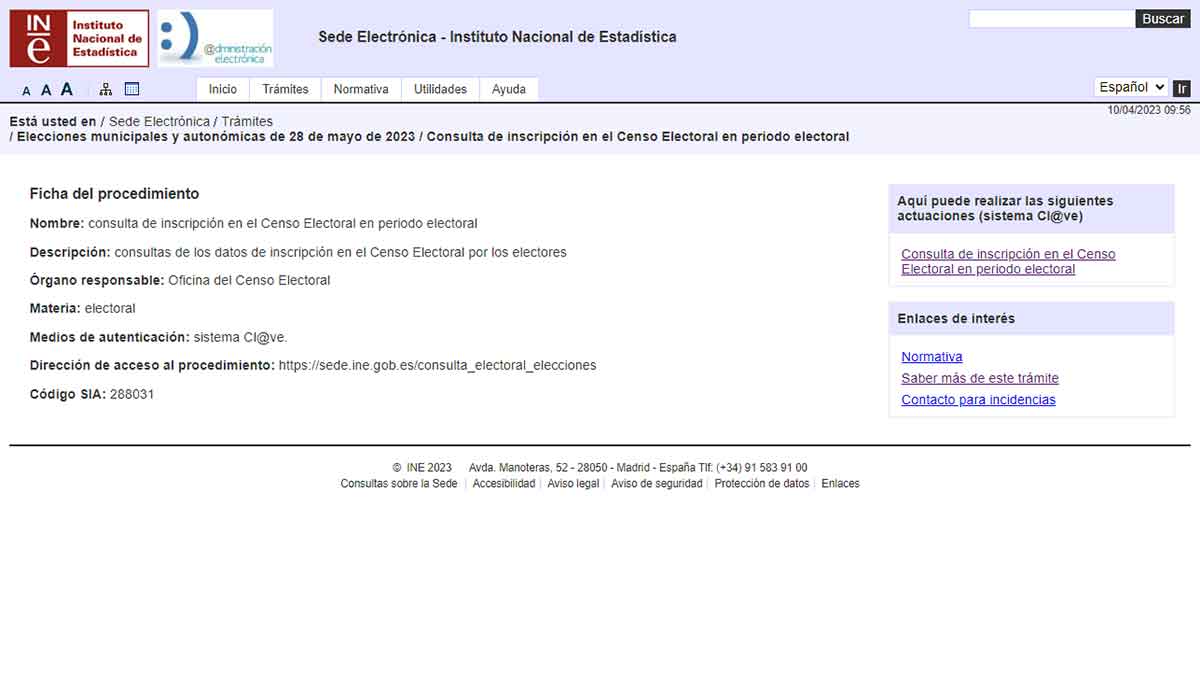This screenshot has height=675, width=1200.
Task: Open the Utilidades menu
Action: (440, 89)
